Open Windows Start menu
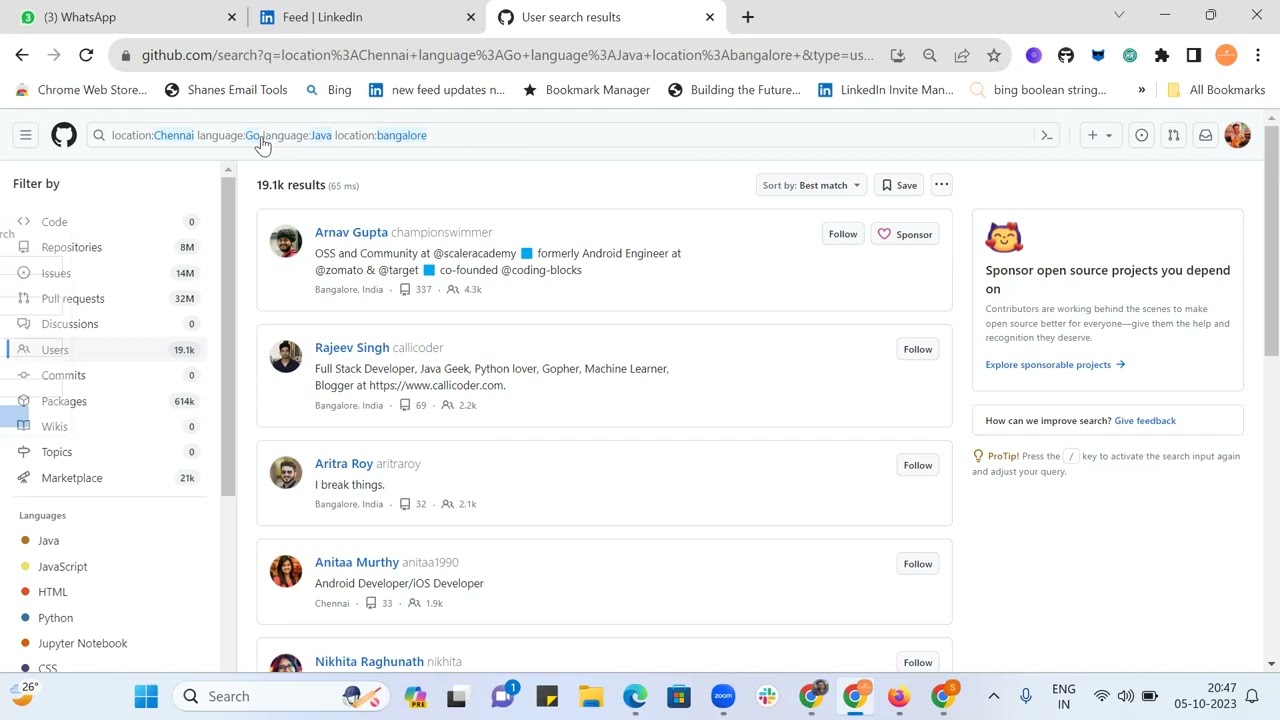This screenshot has height=720, width=1280. [146, 697]
